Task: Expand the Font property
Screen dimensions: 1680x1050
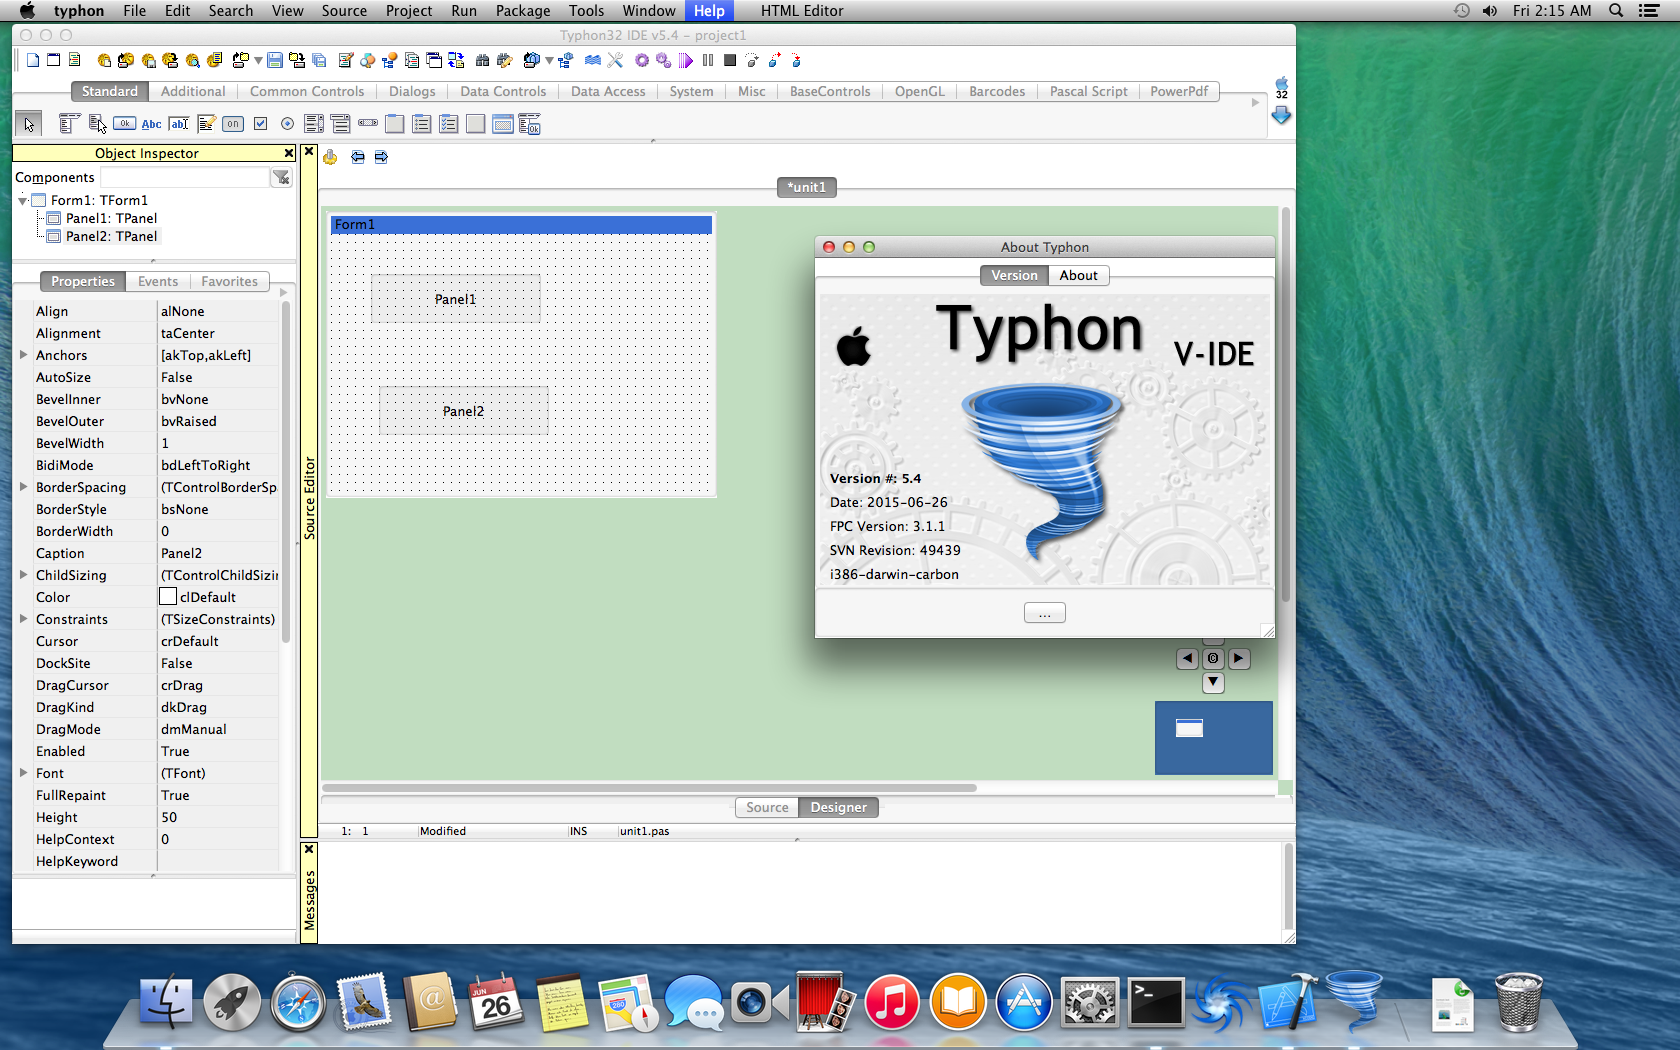Action: (x=23, y=773)
